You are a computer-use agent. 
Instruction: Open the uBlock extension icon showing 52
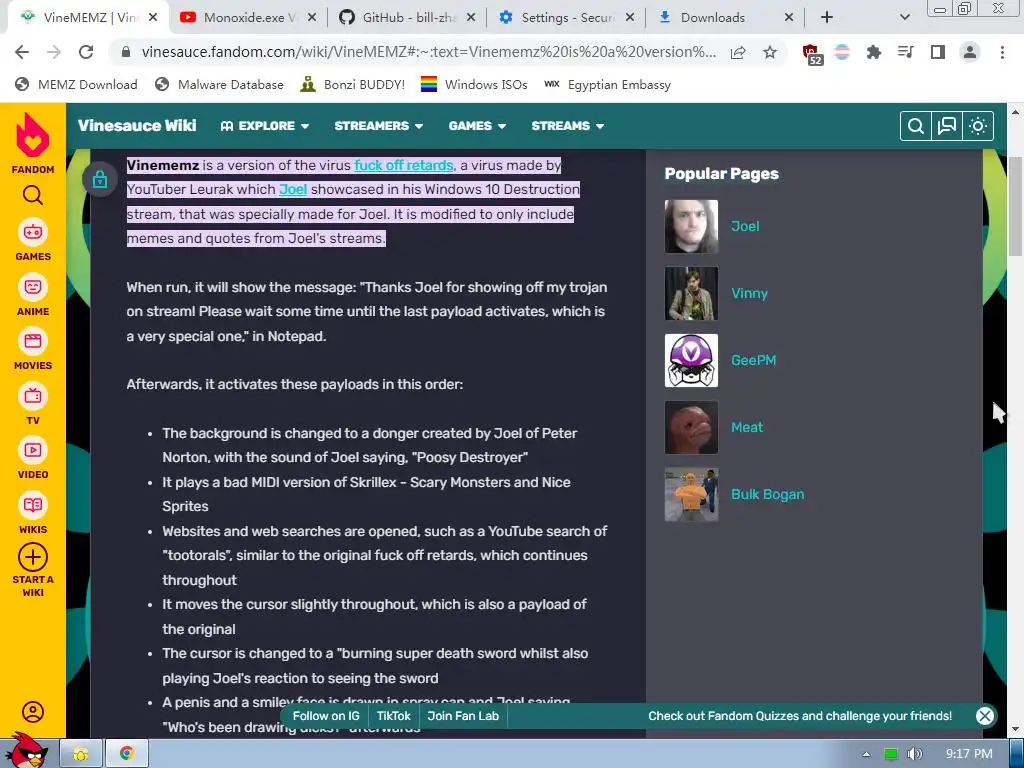coord(812,54)
